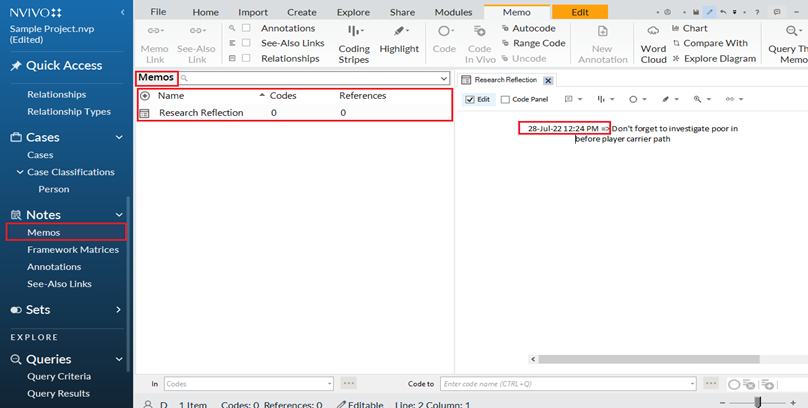The height and width of the screenshot is (408, 808).
Task: Click the uncode-from icon in quick coding bar
Action: click(x=750, y=384)
